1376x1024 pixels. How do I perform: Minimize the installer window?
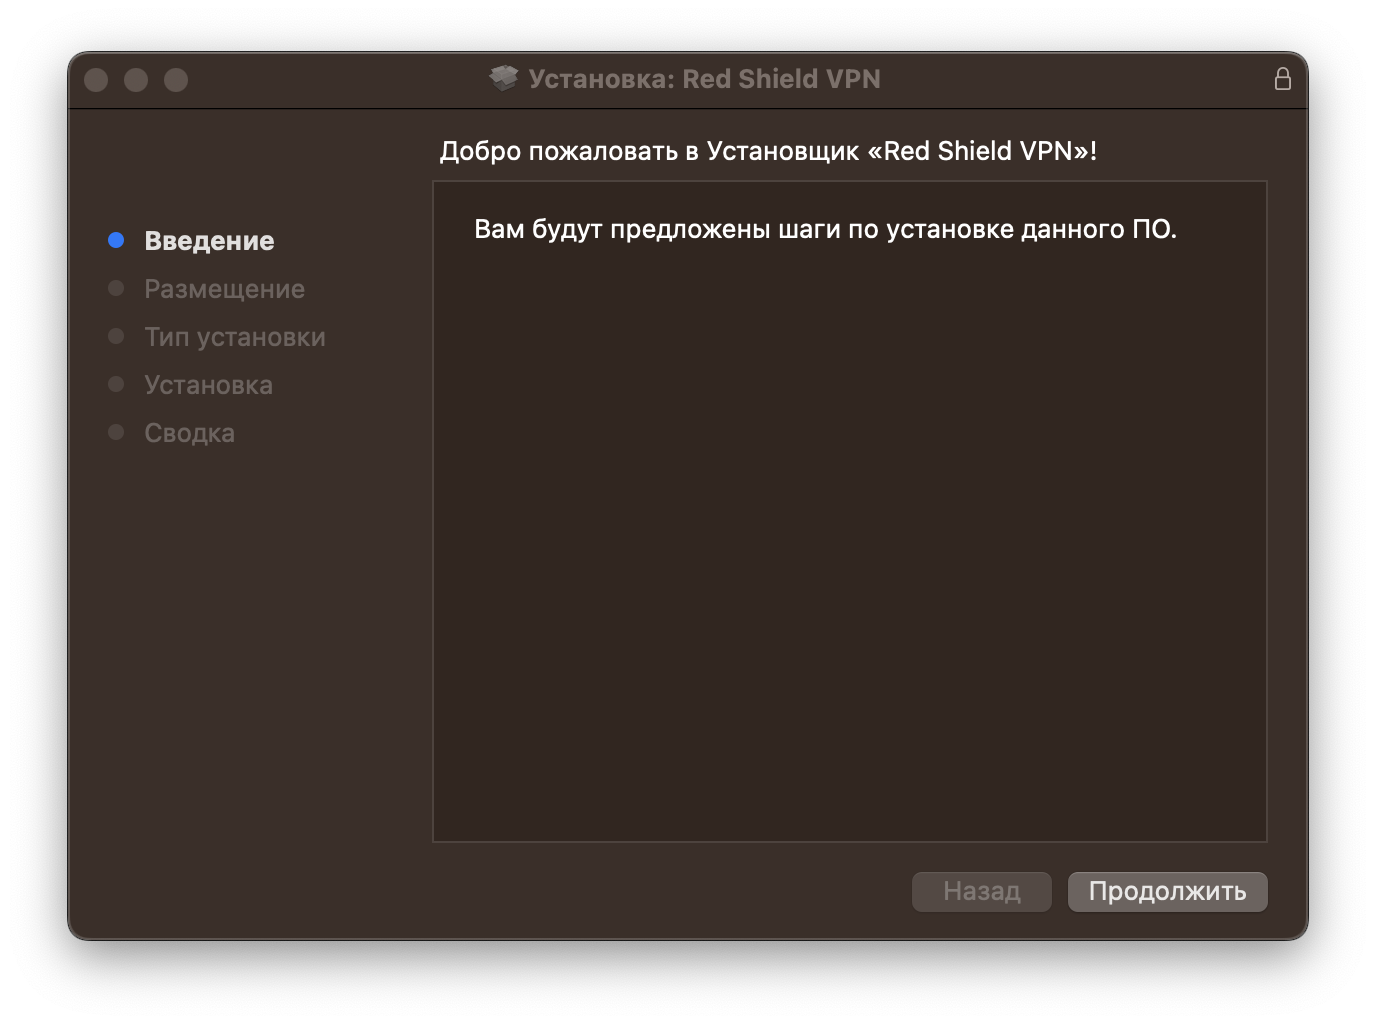(x=136, y=80)
